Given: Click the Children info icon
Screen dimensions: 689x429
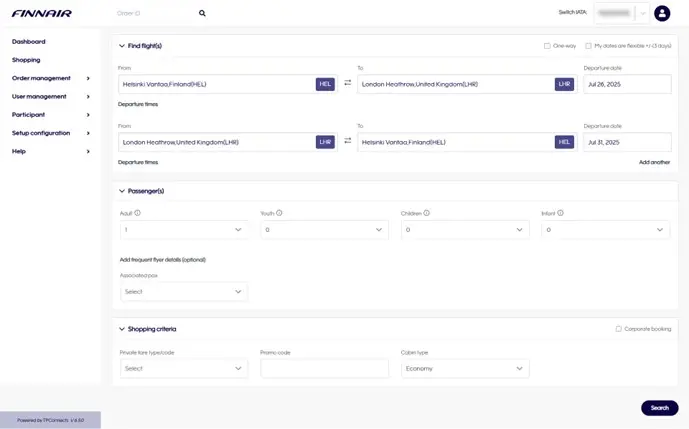Looking at the screenshot, I should click(x=427, y=213).
